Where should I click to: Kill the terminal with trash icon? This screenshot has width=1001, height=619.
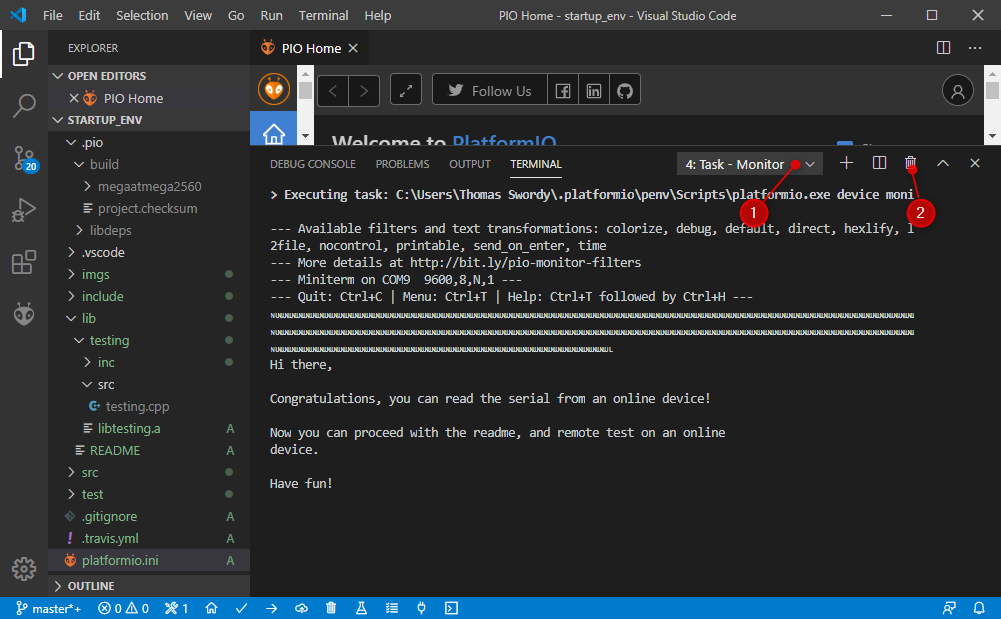(910, 163)
